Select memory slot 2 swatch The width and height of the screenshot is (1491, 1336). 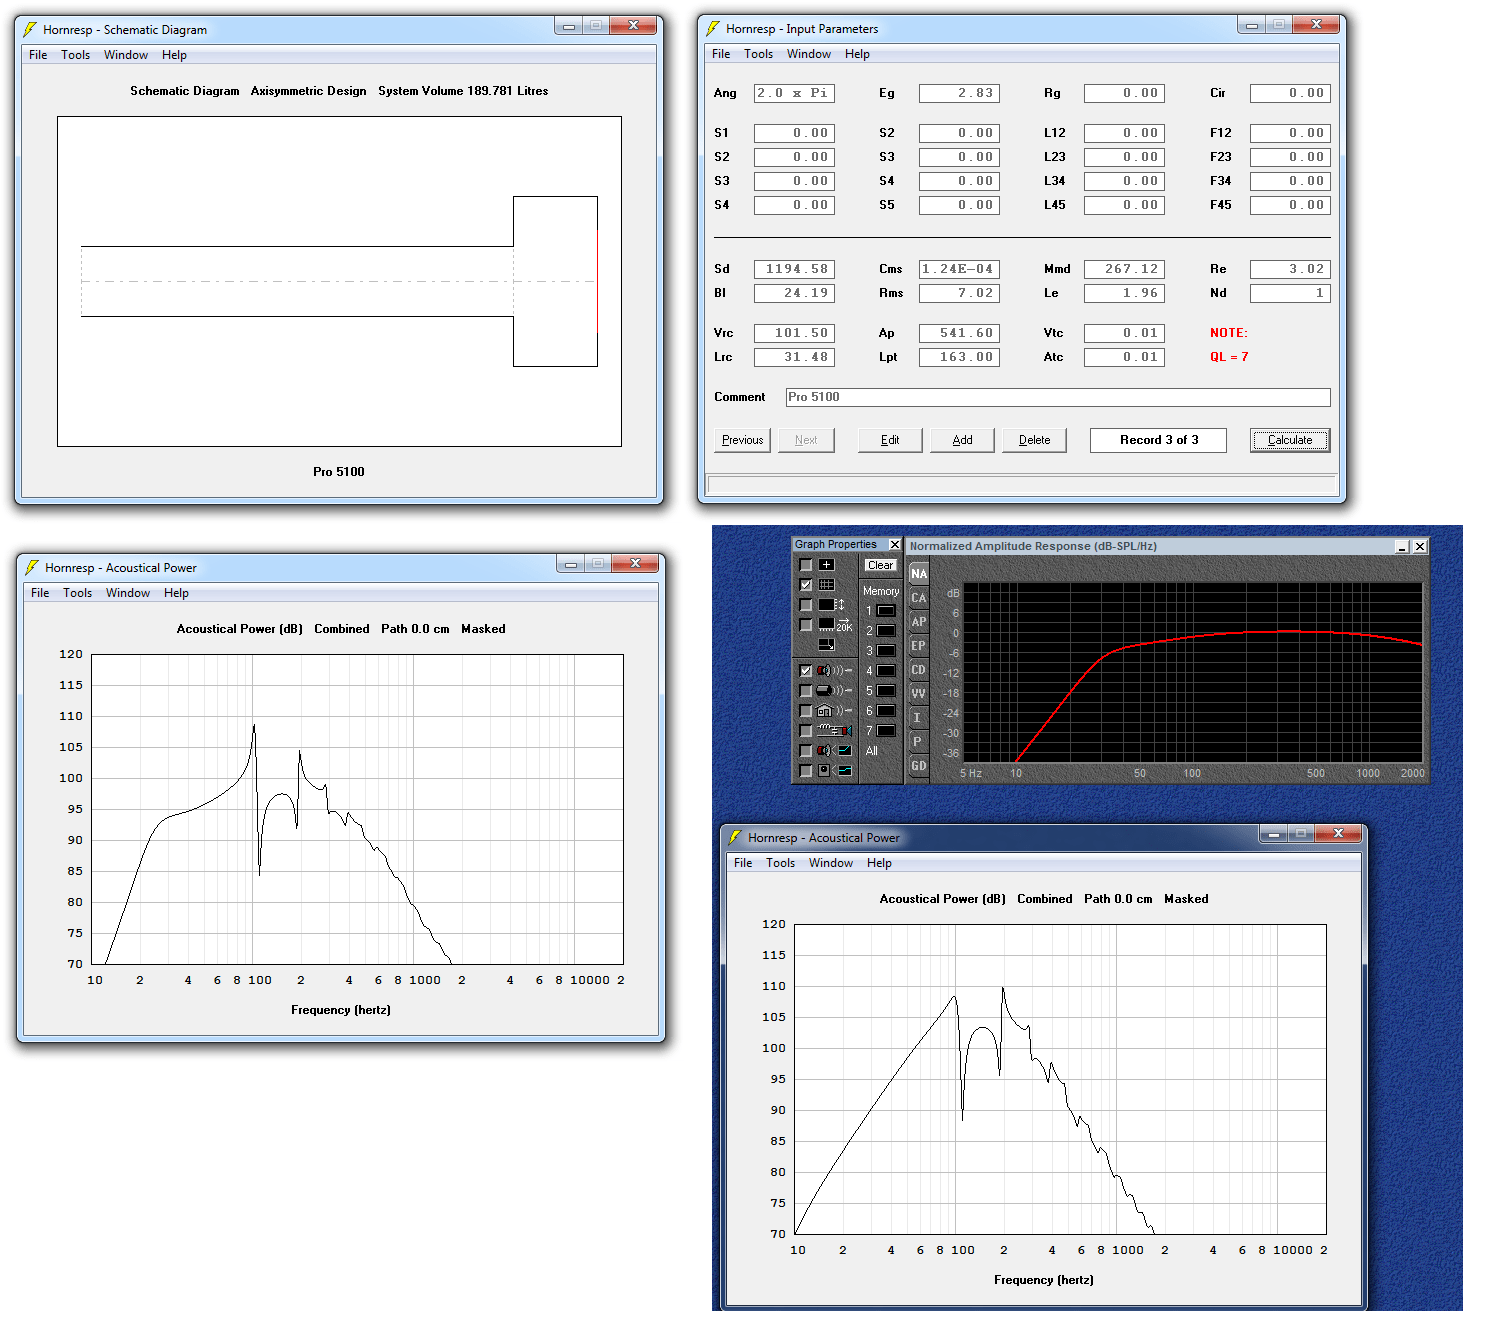886,630
